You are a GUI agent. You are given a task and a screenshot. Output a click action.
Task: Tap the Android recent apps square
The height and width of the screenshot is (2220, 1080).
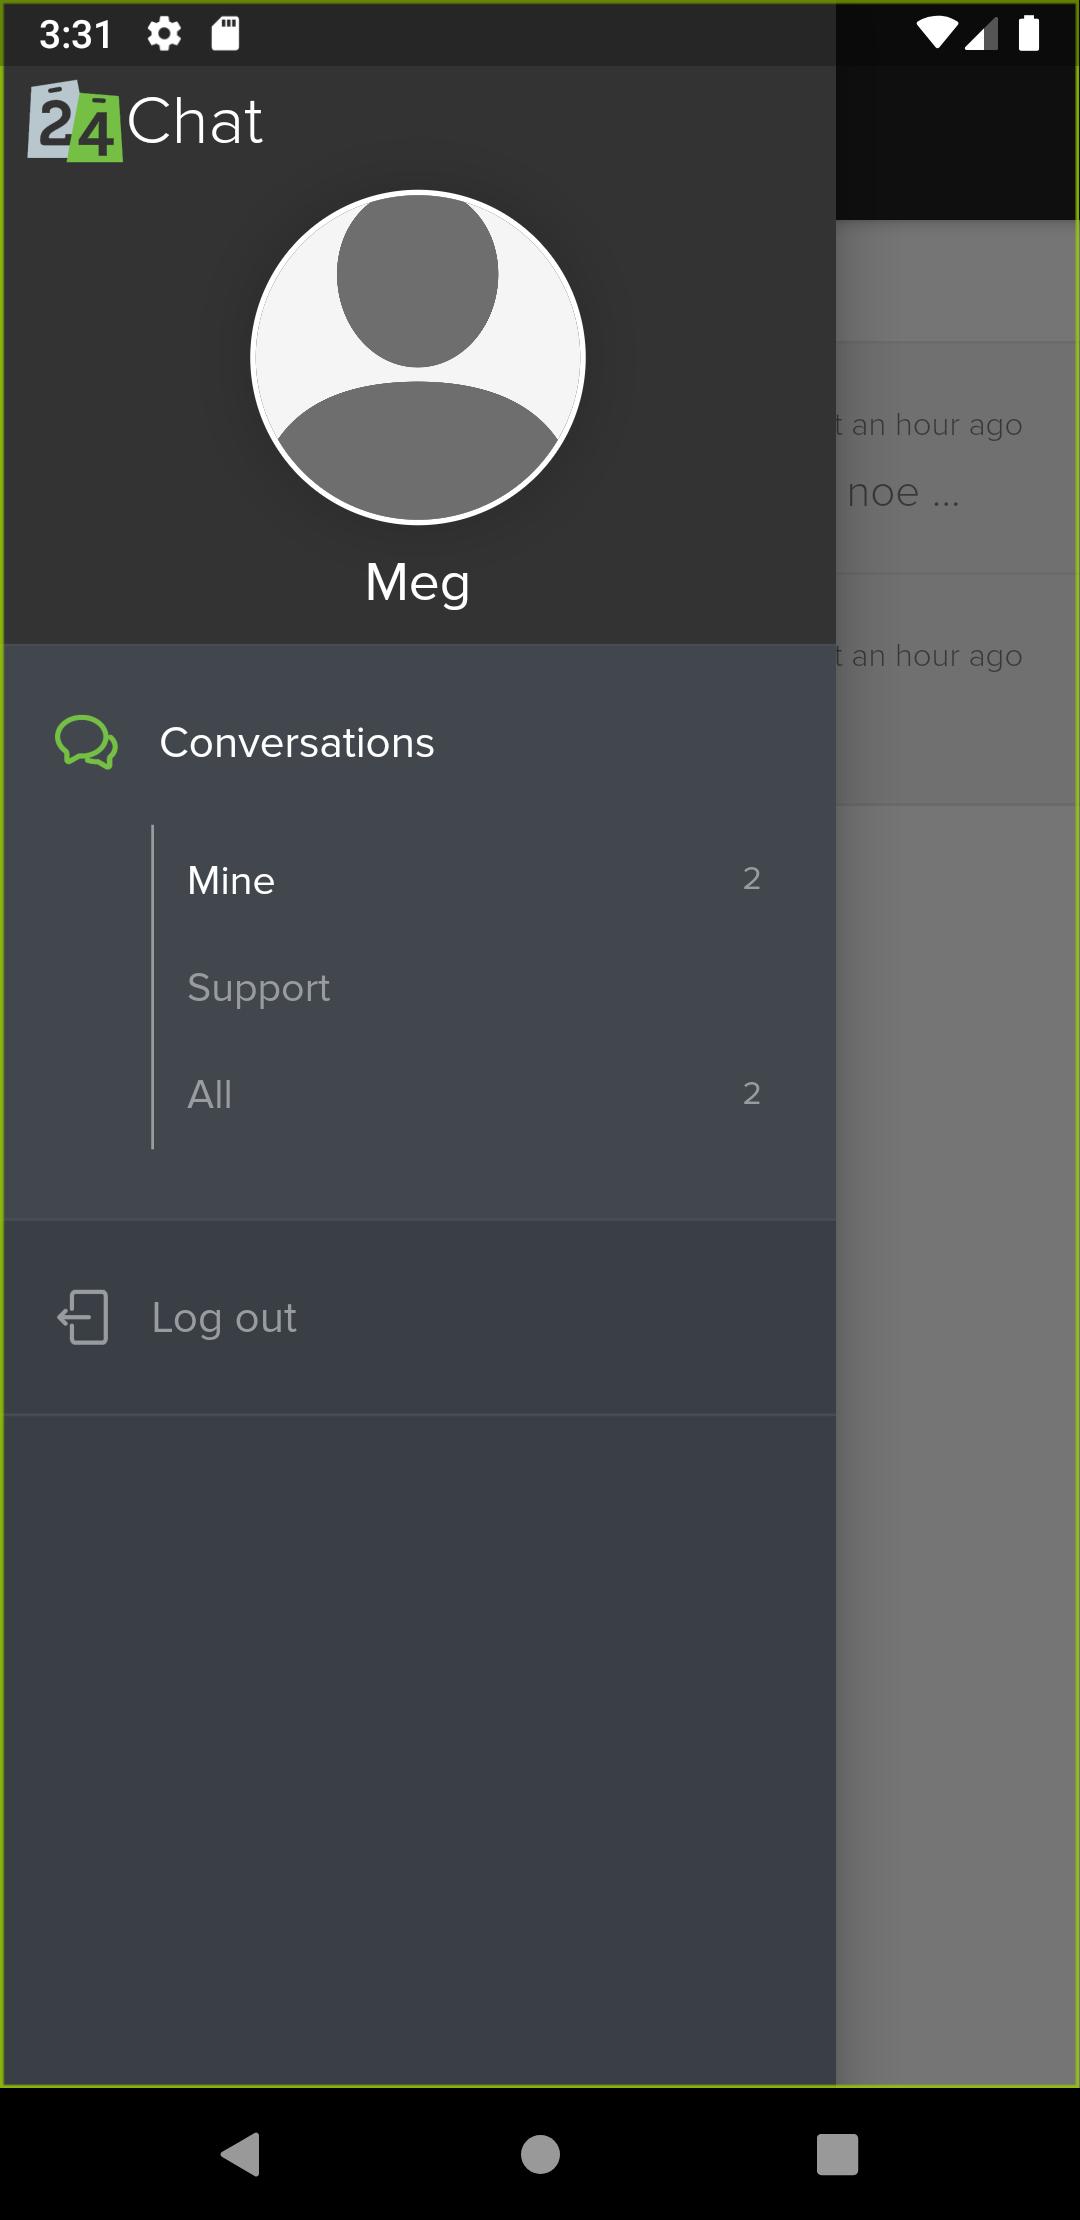point(838,2153)
